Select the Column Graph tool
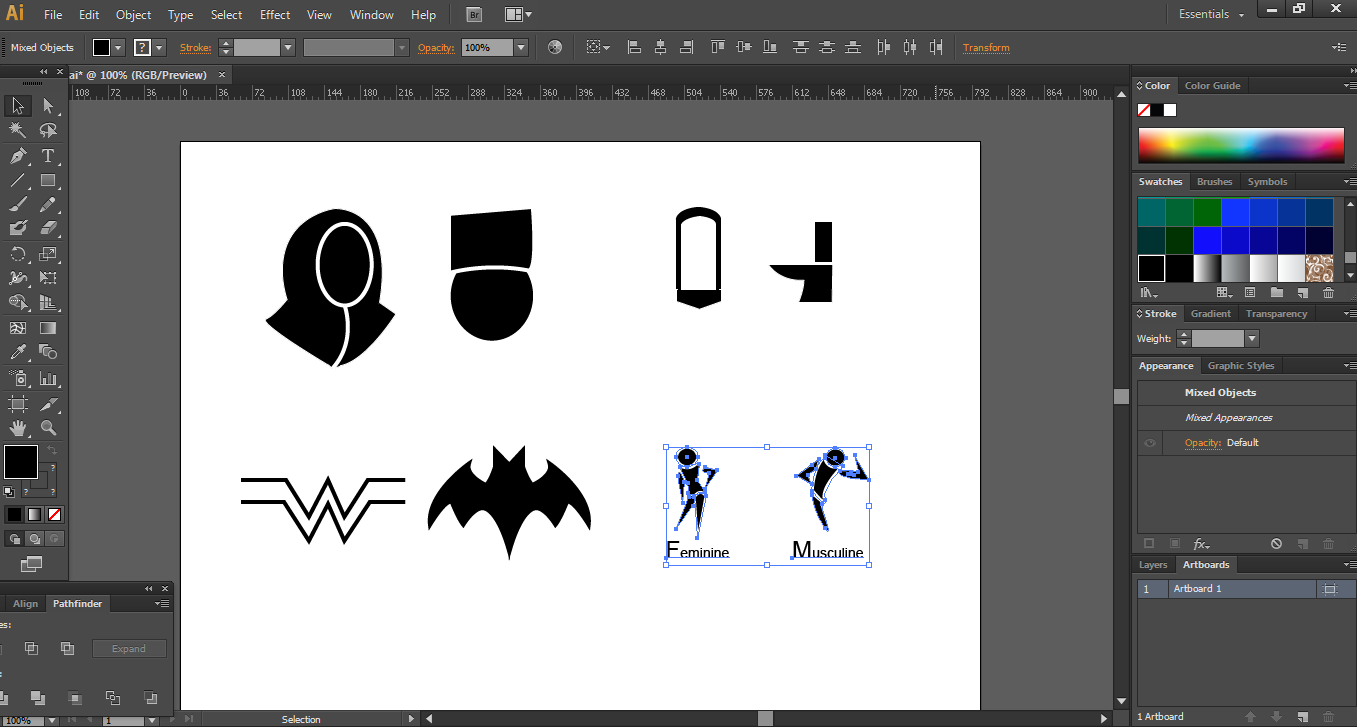This screenshot has height=727, width=1357. (x=48, y=379)
